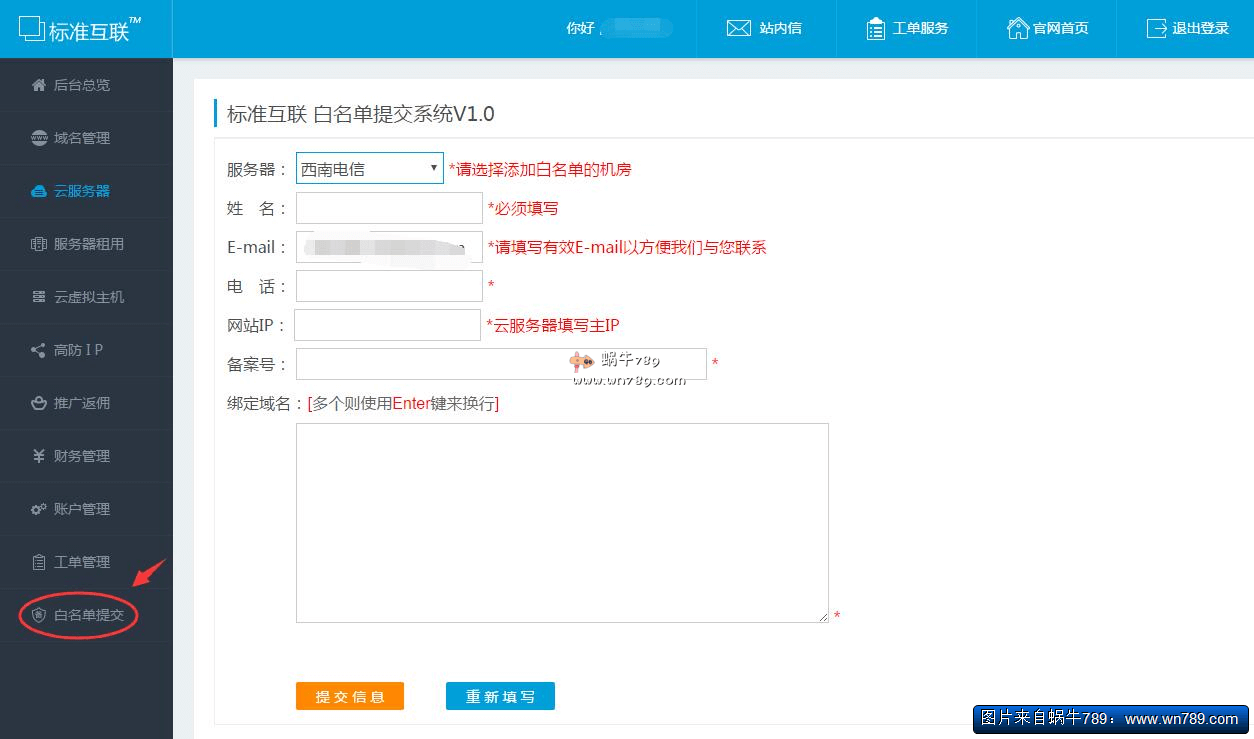Open 云虚拟主机 in the sidebar
The image size is (1254, 739).
[x=88, y=297]
